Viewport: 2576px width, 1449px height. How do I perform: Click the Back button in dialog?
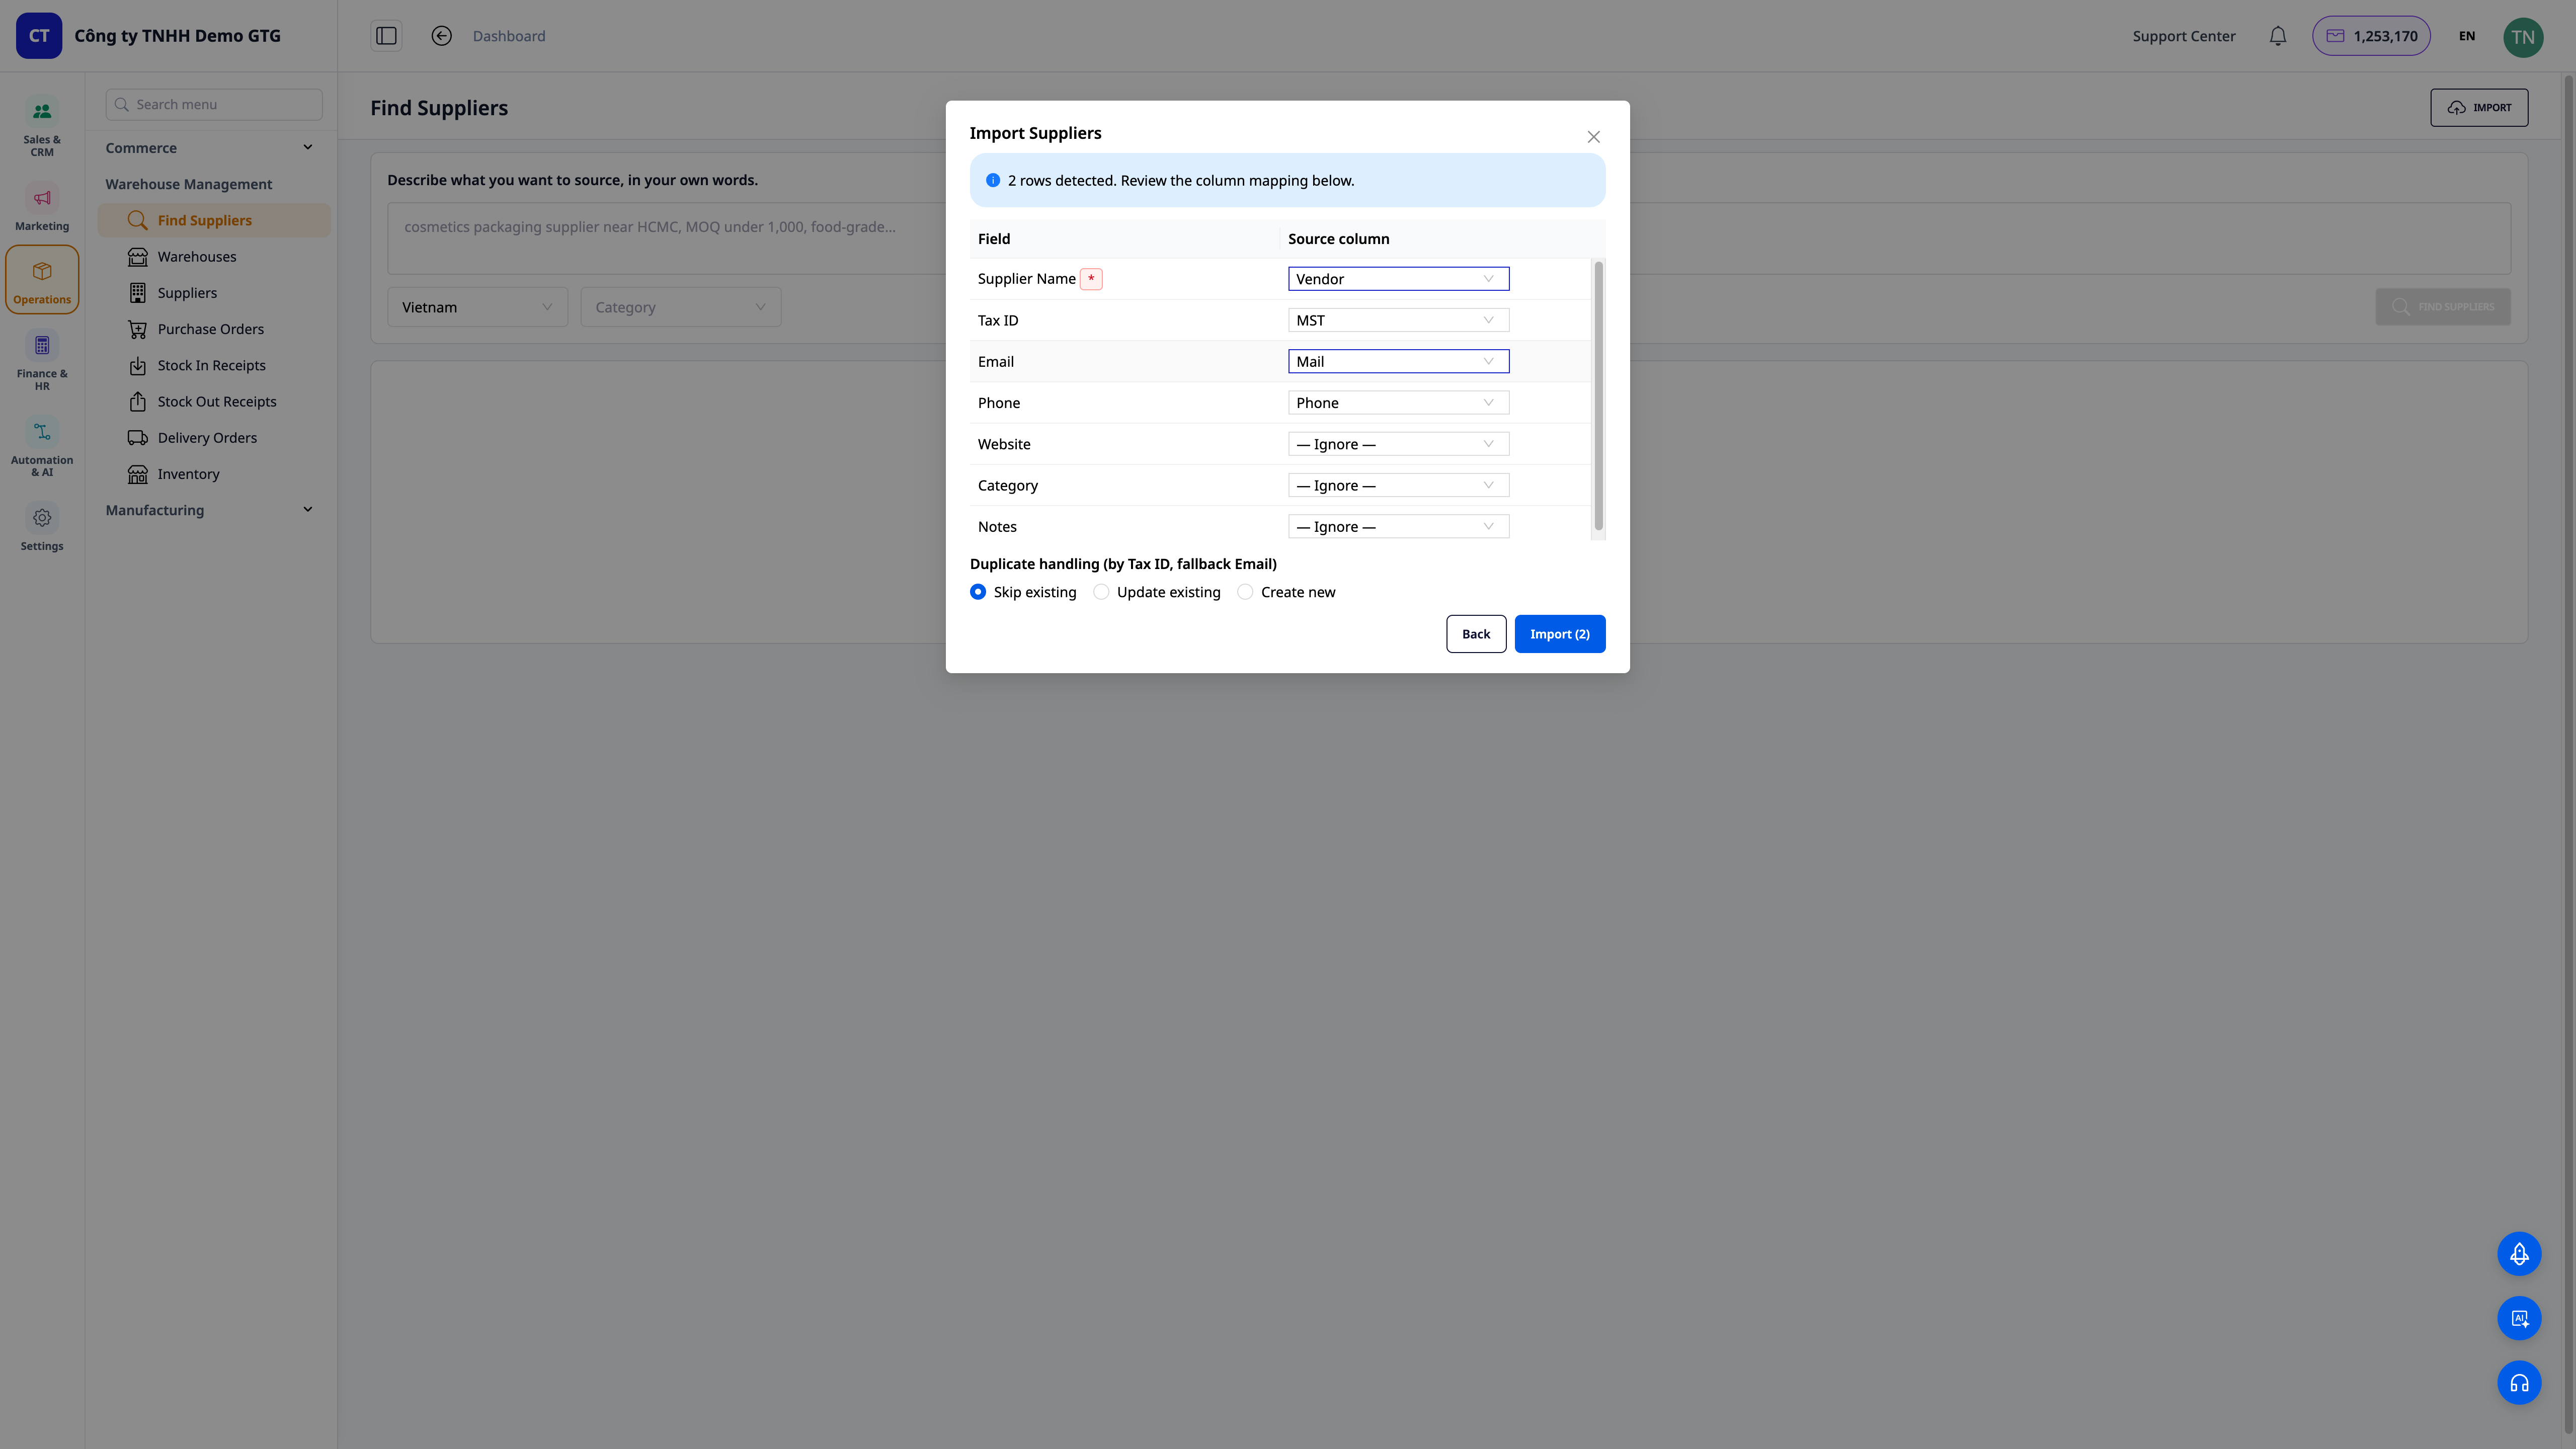(x=1476, y=634)
